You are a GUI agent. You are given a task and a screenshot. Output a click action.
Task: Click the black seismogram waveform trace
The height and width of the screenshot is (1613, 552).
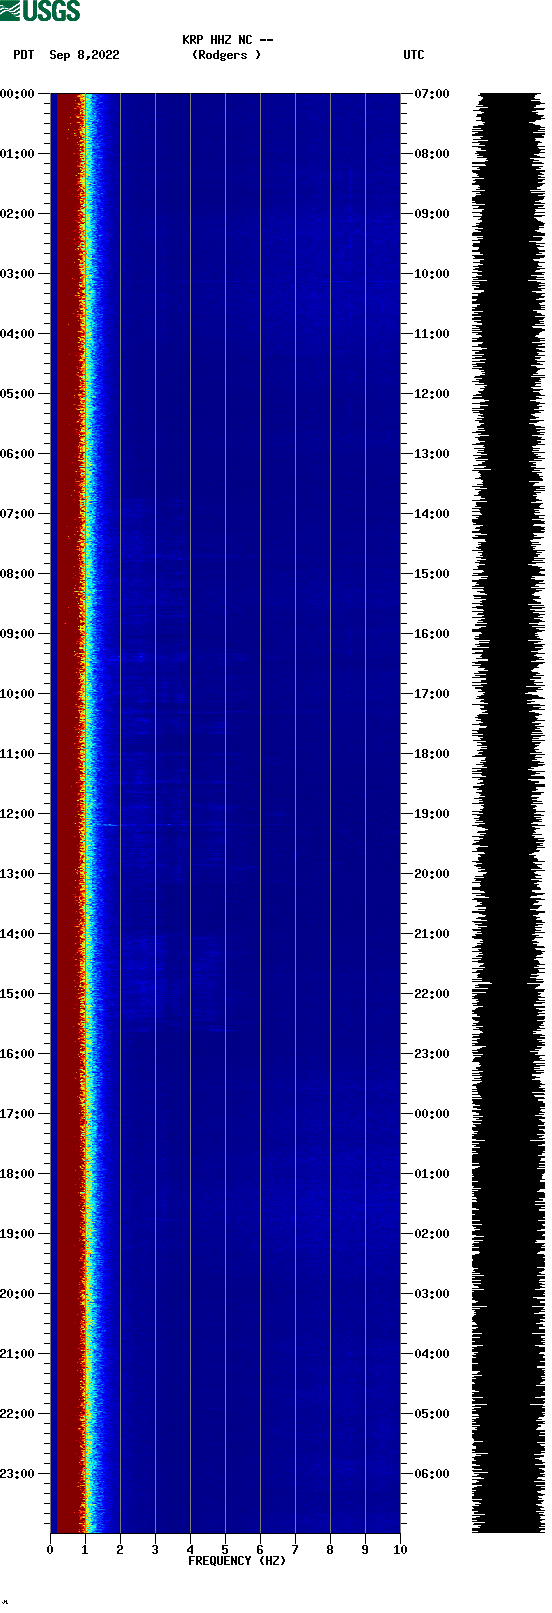(508, 813)
